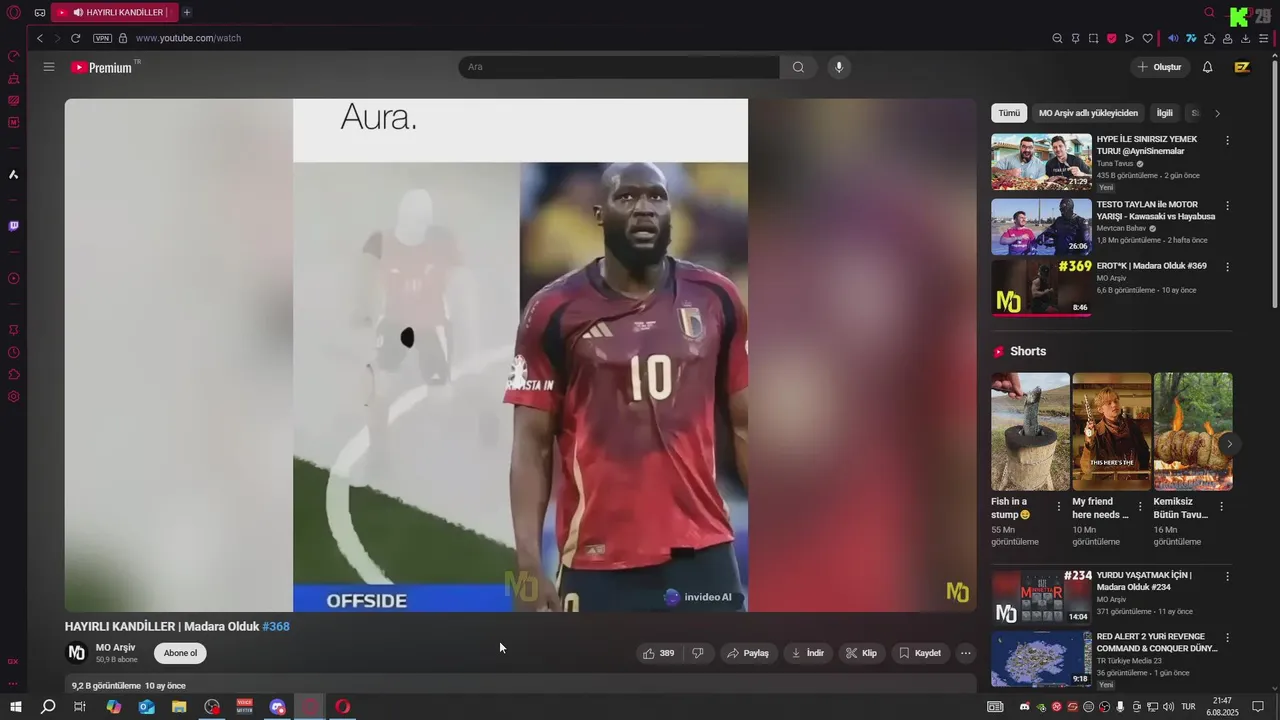Go back with the browser back arrow
Image resolution: width=1280 pixels, height=720 pixels.
tap(40, 38)
